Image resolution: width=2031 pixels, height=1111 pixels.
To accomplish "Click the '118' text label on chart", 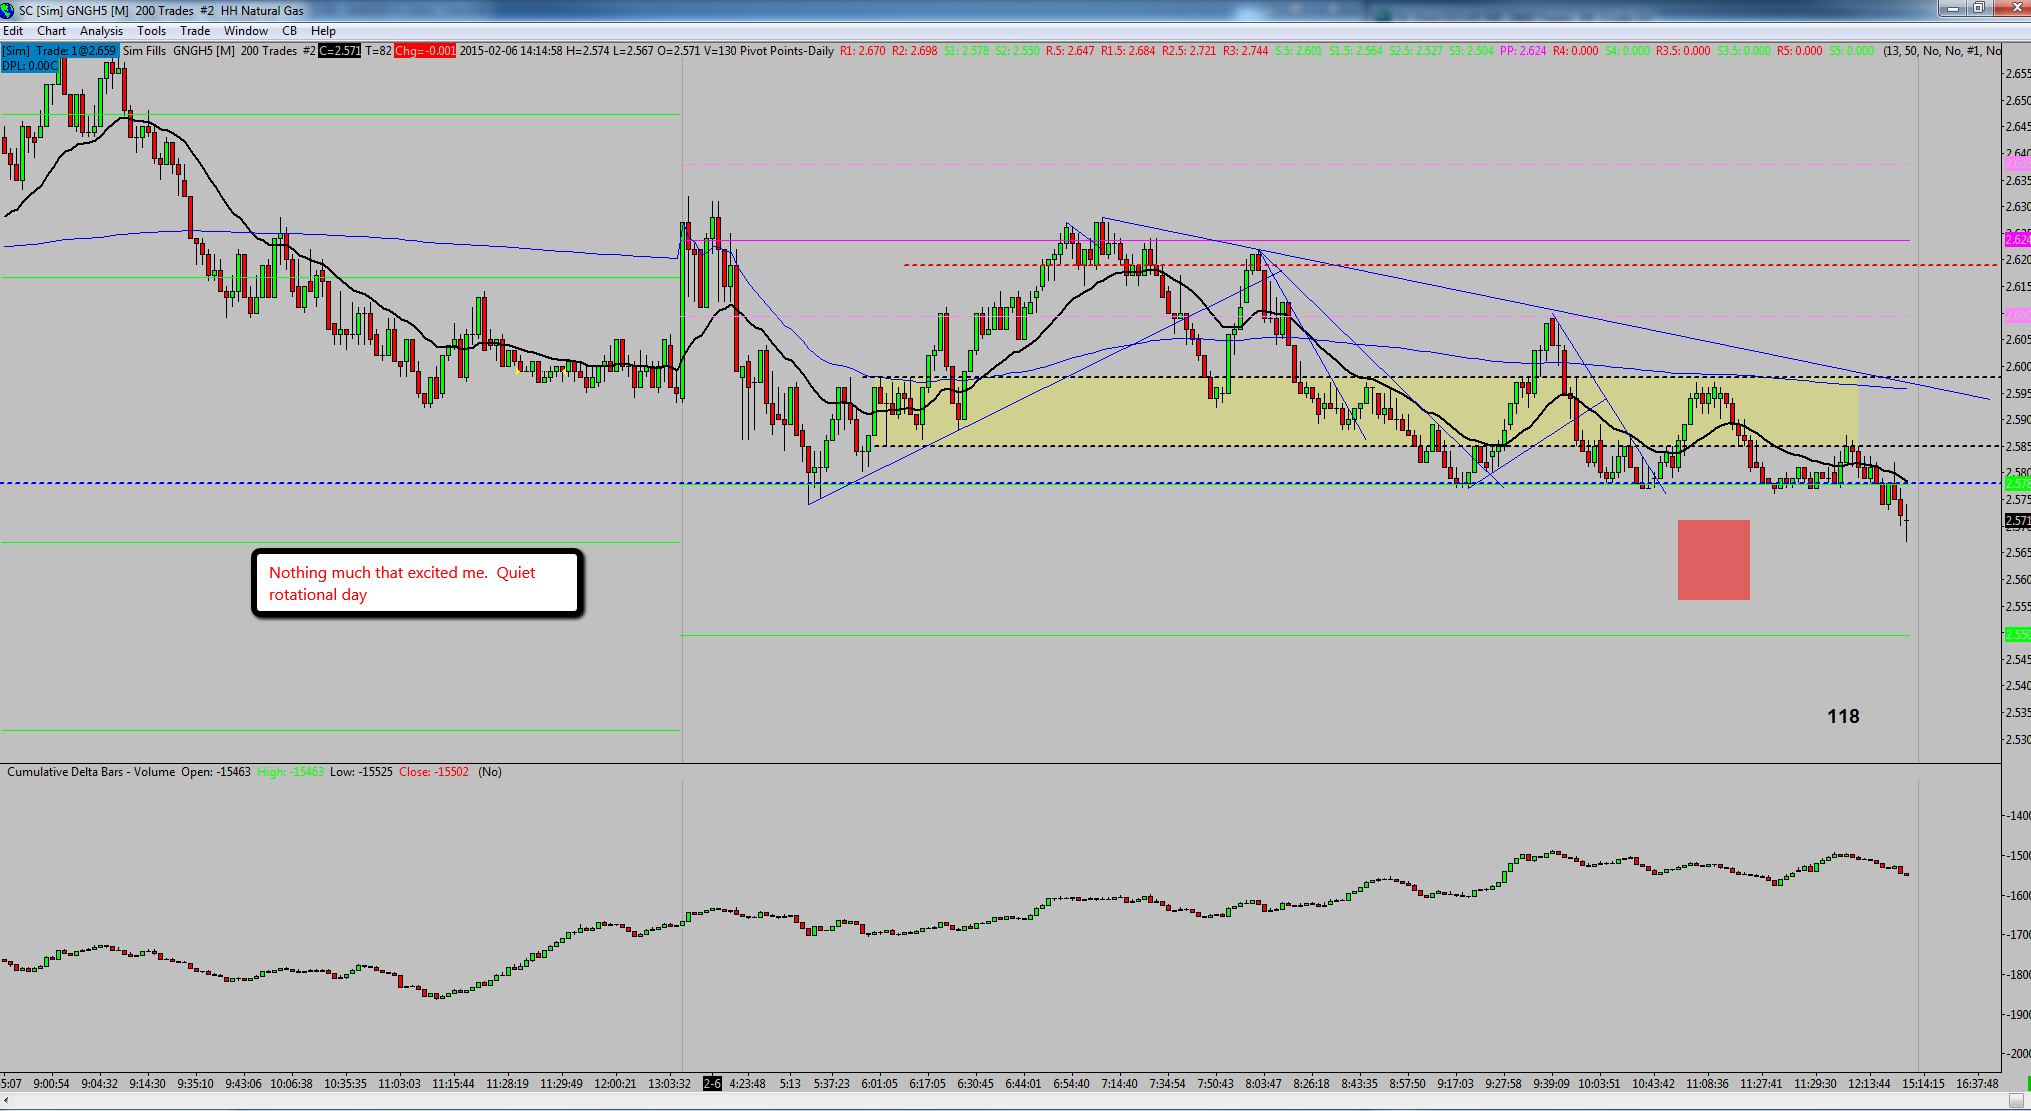I will (x=1843, y=716).
